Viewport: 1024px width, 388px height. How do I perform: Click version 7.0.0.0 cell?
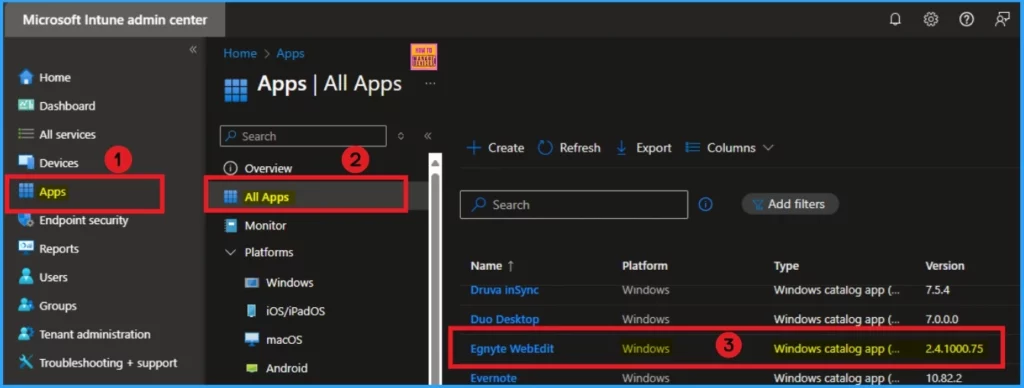942,319
